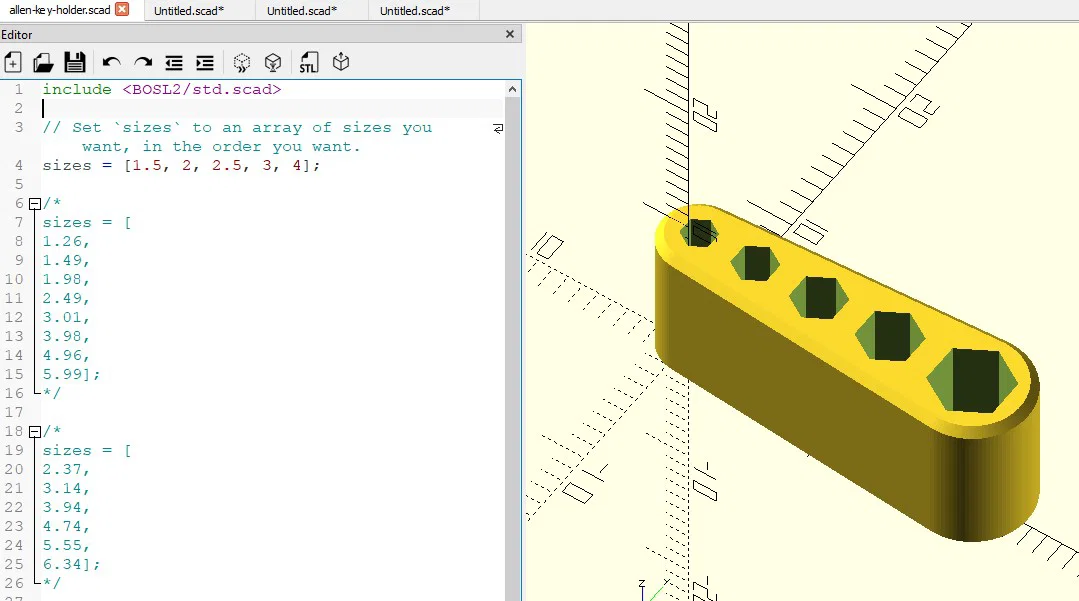The image size is (1079, 601).
Task: Collapse the comment block starting at line 6
Action: (x=34, y=204)
